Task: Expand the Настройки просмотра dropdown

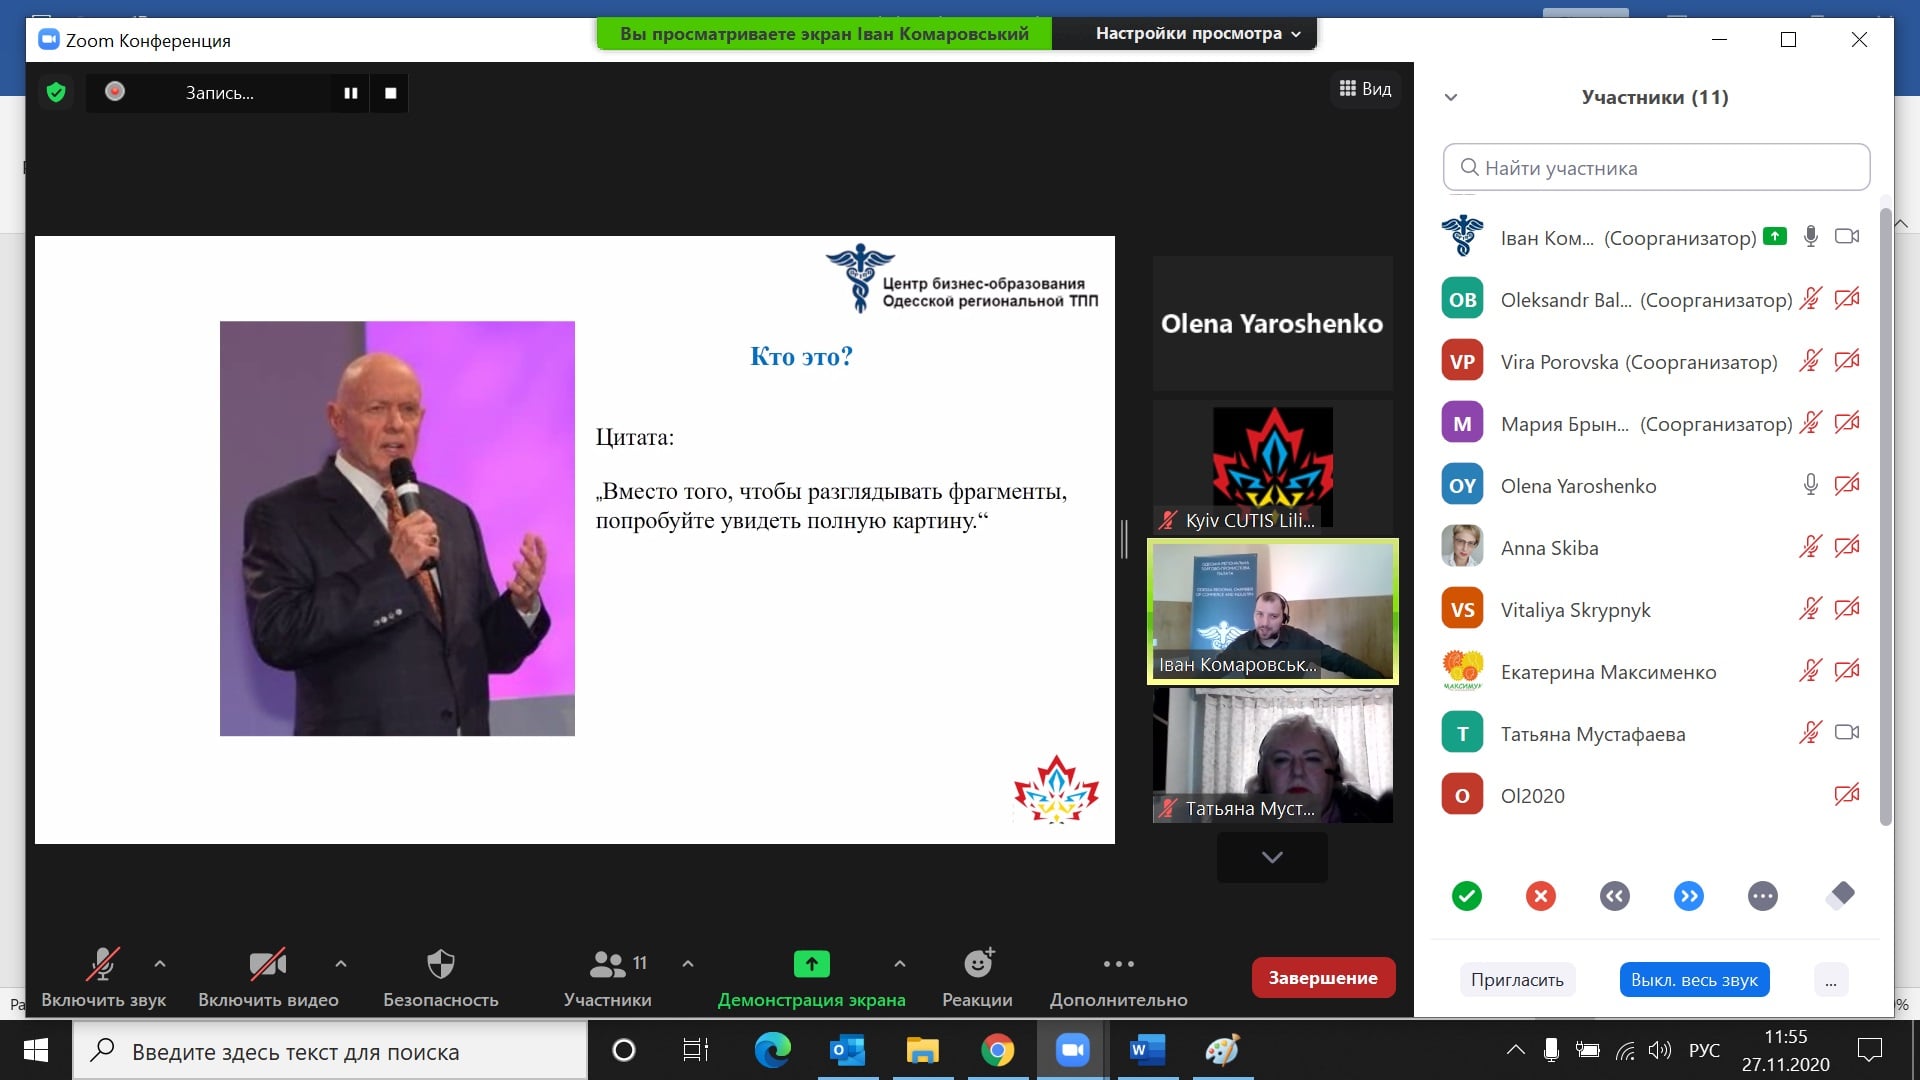Action: tap(1198, 34)
